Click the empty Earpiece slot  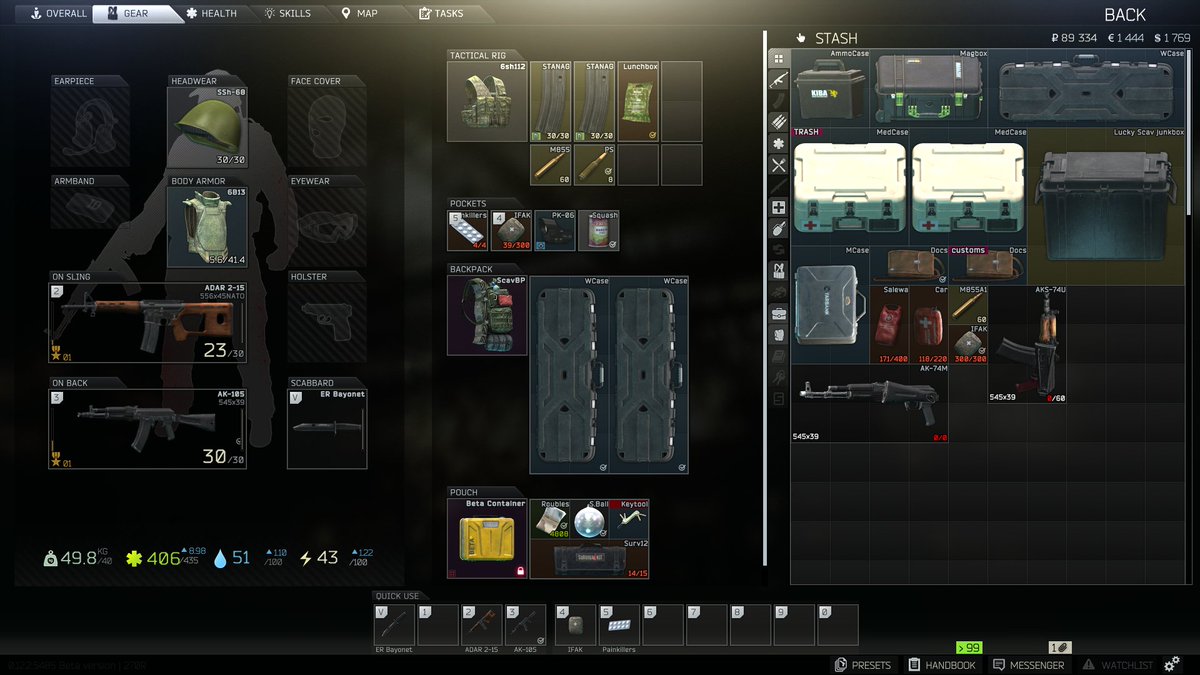click(x=90, y=126)
